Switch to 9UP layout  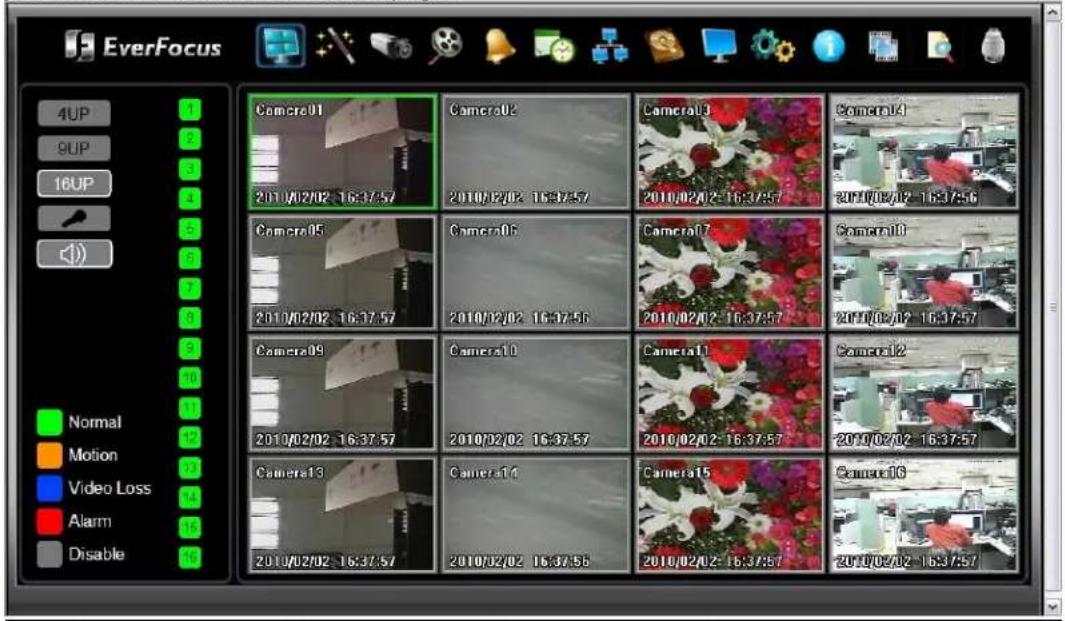click(74, 148)
